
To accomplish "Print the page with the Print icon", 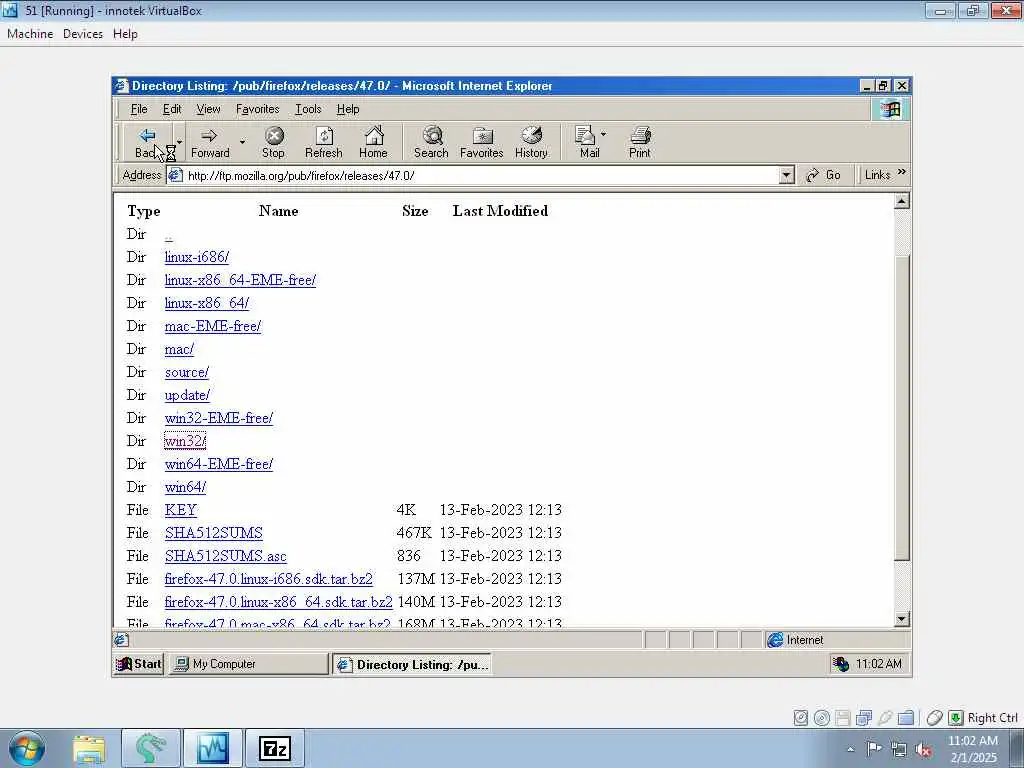I will pos(640,135).
